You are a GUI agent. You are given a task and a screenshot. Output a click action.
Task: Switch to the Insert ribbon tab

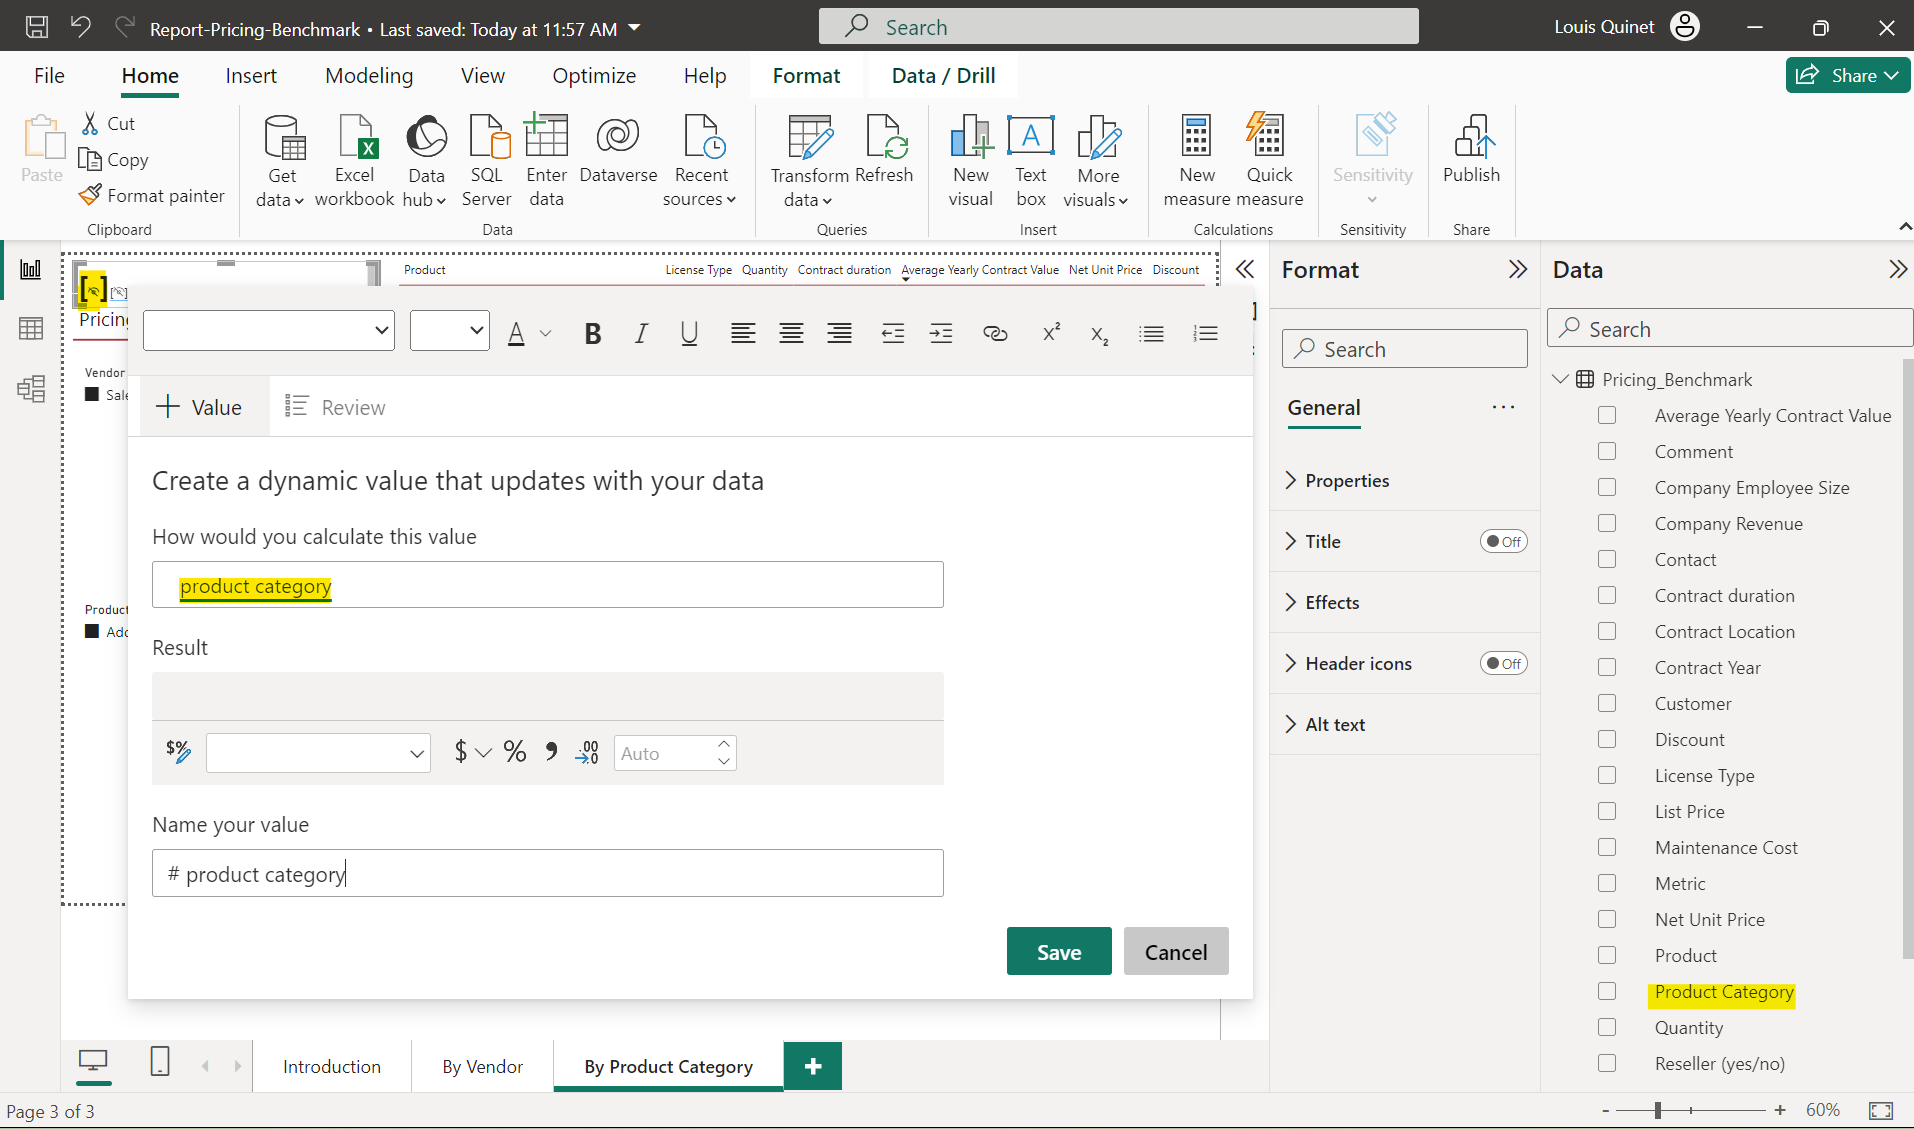click(251, 76)
